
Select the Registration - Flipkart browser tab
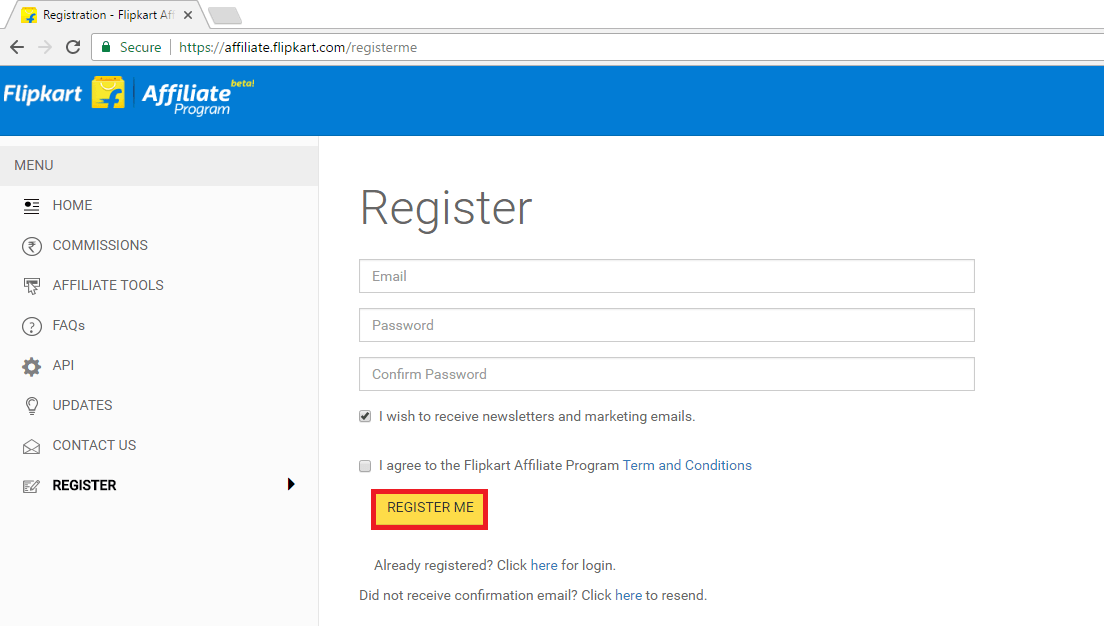pos(106,15)
